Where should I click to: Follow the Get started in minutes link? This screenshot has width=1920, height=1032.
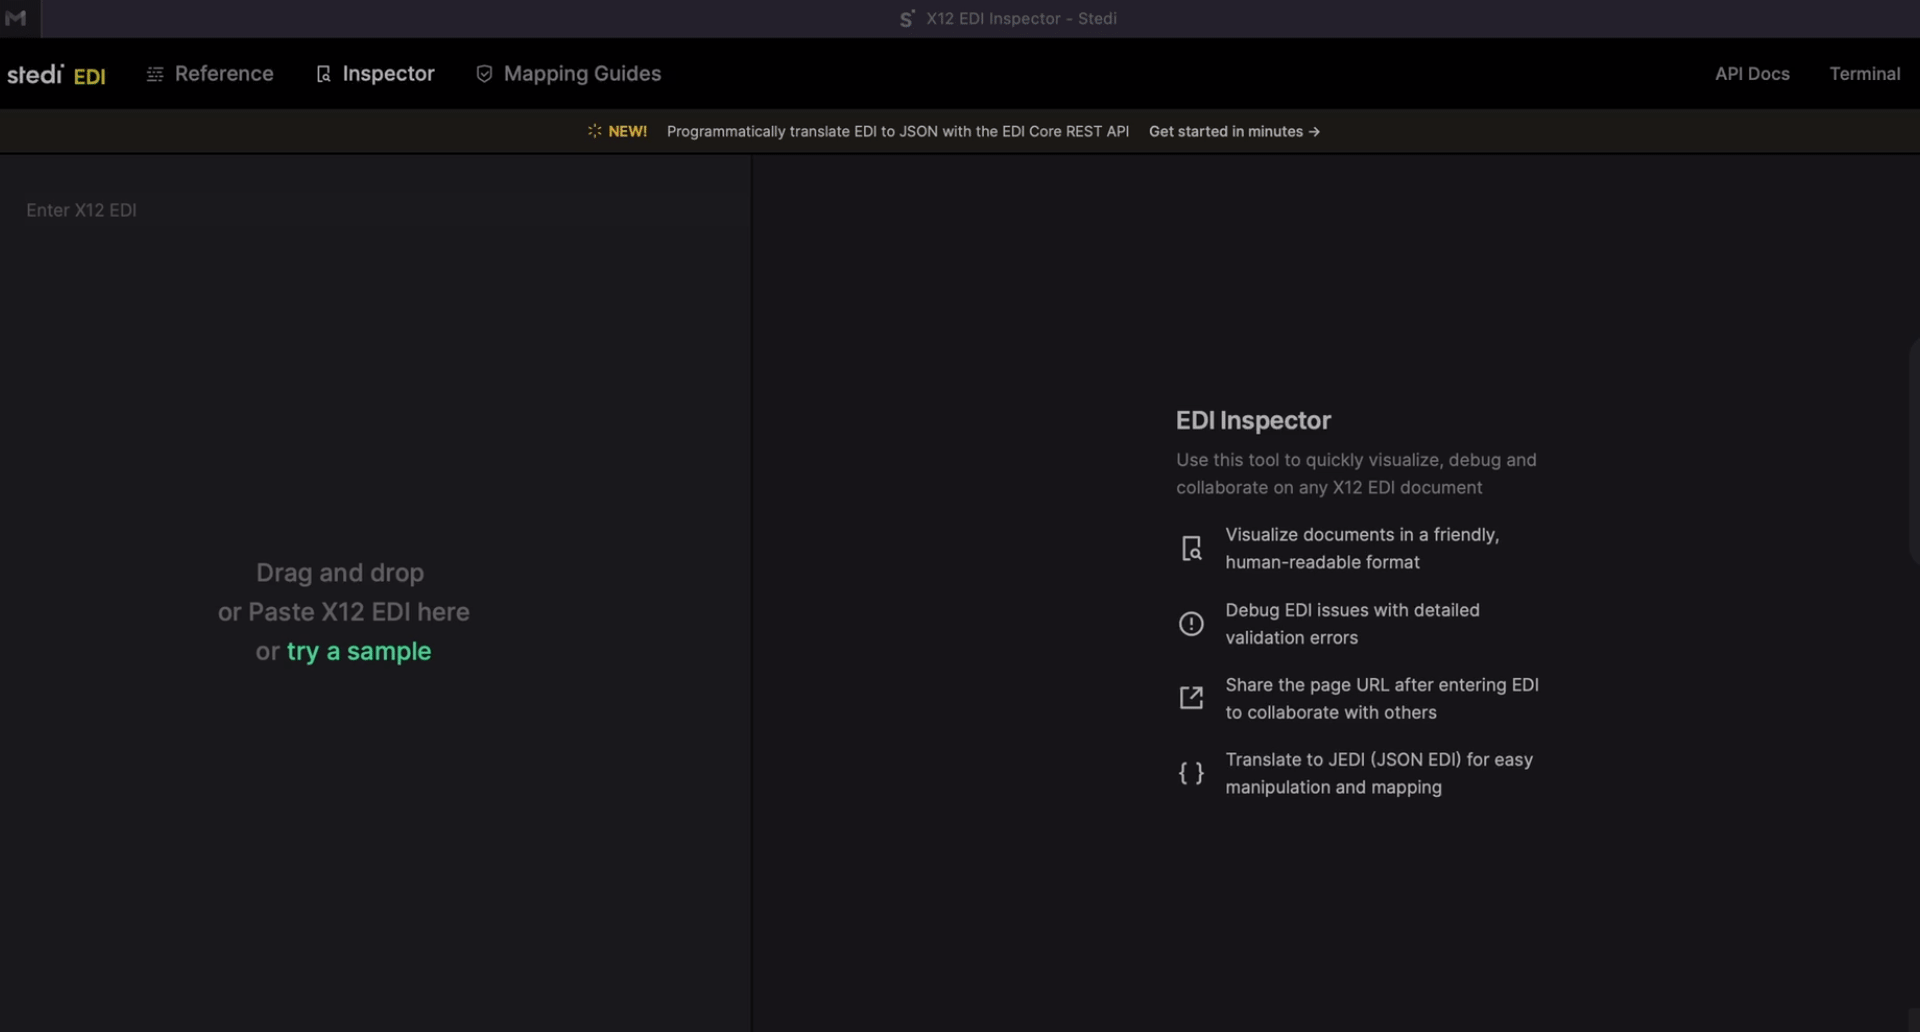[x=1234, y=132]
